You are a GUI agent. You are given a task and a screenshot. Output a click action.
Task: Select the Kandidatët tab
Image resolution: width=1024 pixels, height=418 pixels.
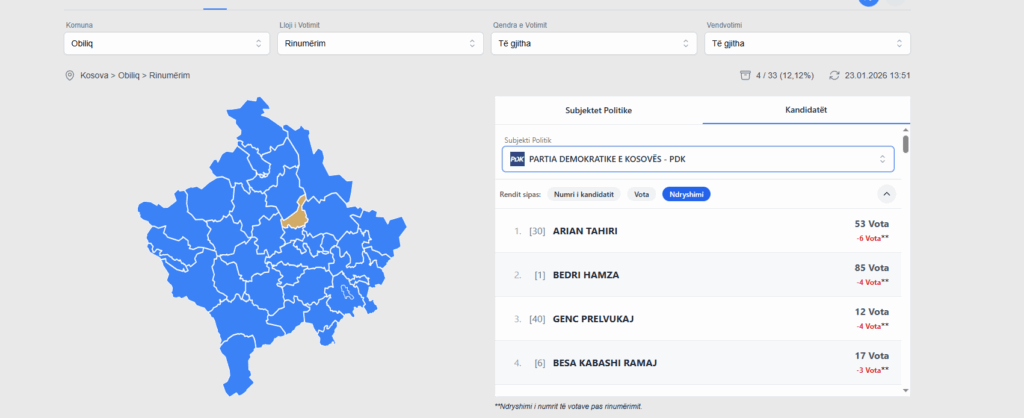[806, 110]
